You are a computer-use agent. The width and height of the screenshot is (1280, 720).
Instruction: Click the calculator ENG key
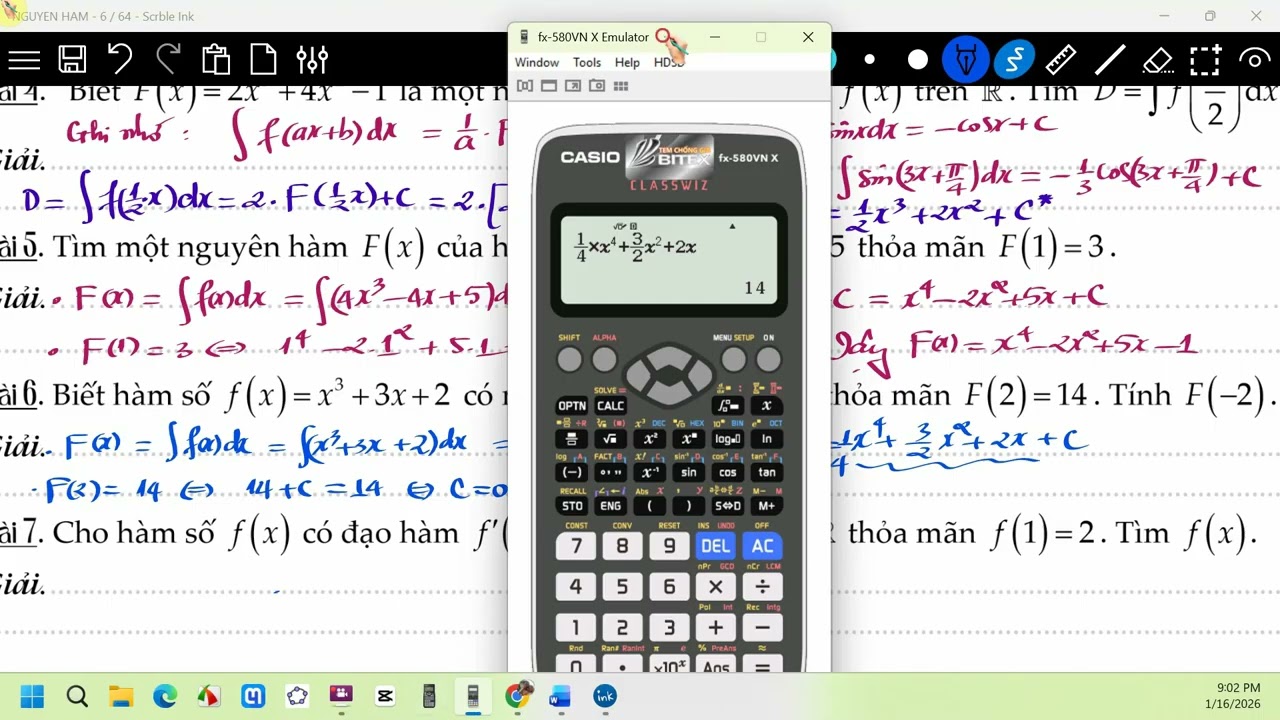point(610,505)
